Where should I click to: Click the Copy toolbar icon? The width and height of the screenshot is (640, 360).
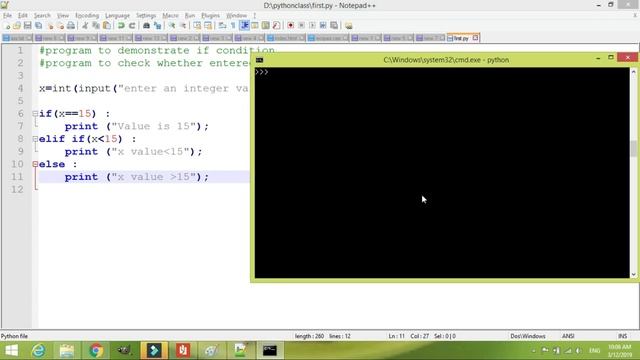point(96,26)
